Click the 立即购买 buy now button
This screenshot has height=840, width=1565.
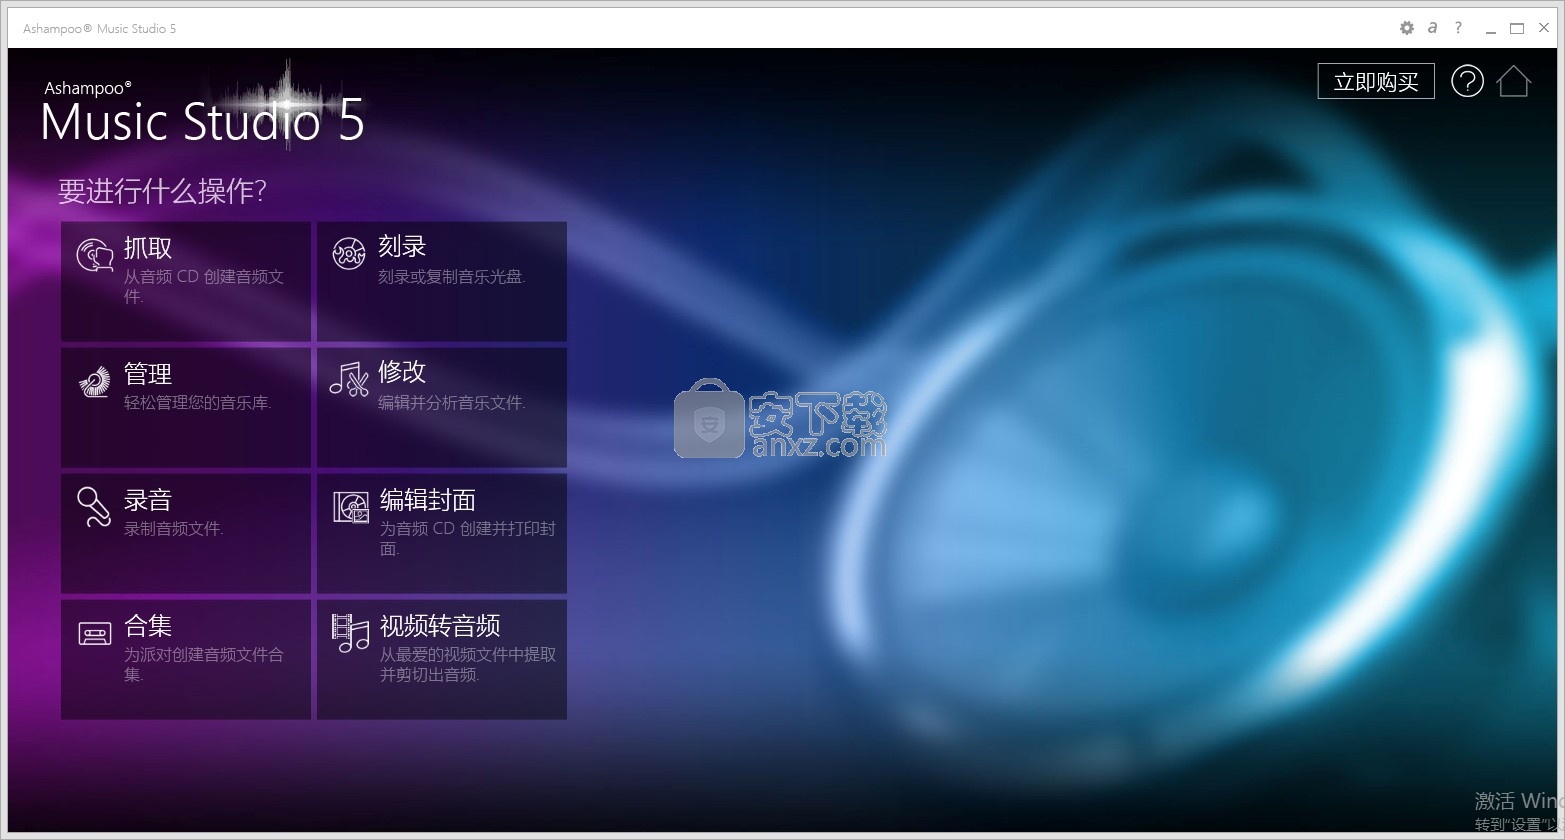click(x=1376, y=82)
